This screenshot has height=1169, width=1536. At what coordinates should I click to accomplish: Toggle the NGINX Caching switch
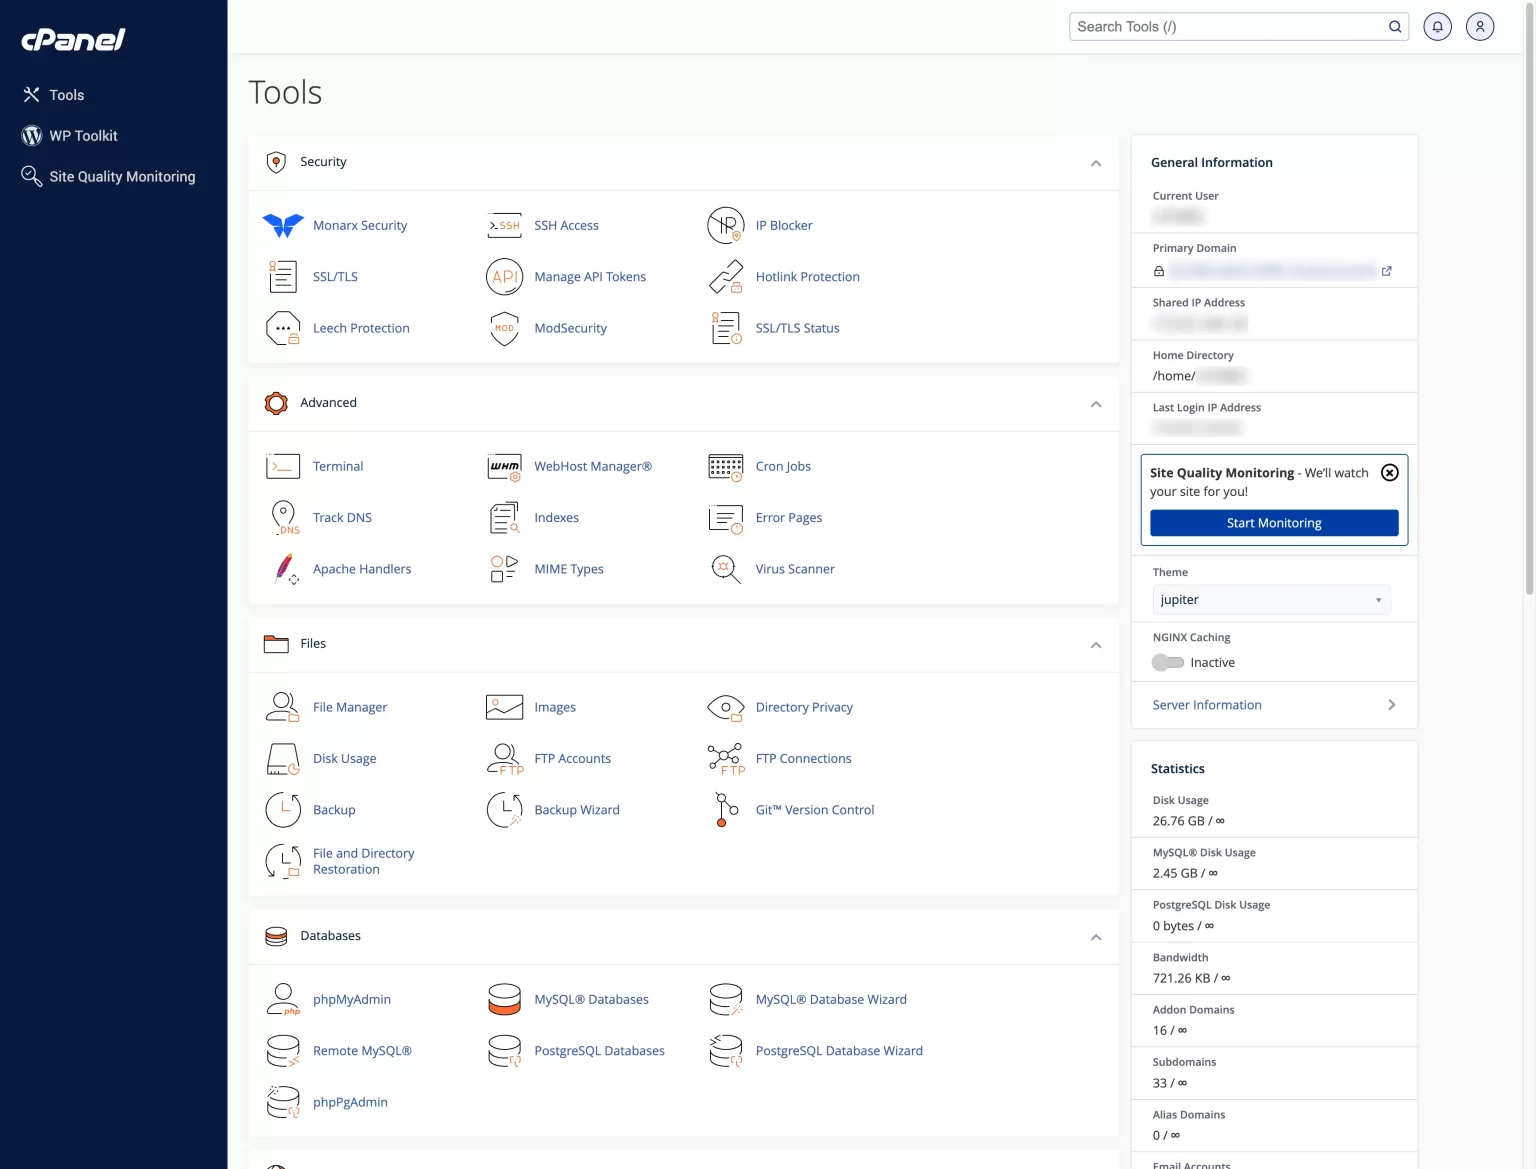point(1167,663)
